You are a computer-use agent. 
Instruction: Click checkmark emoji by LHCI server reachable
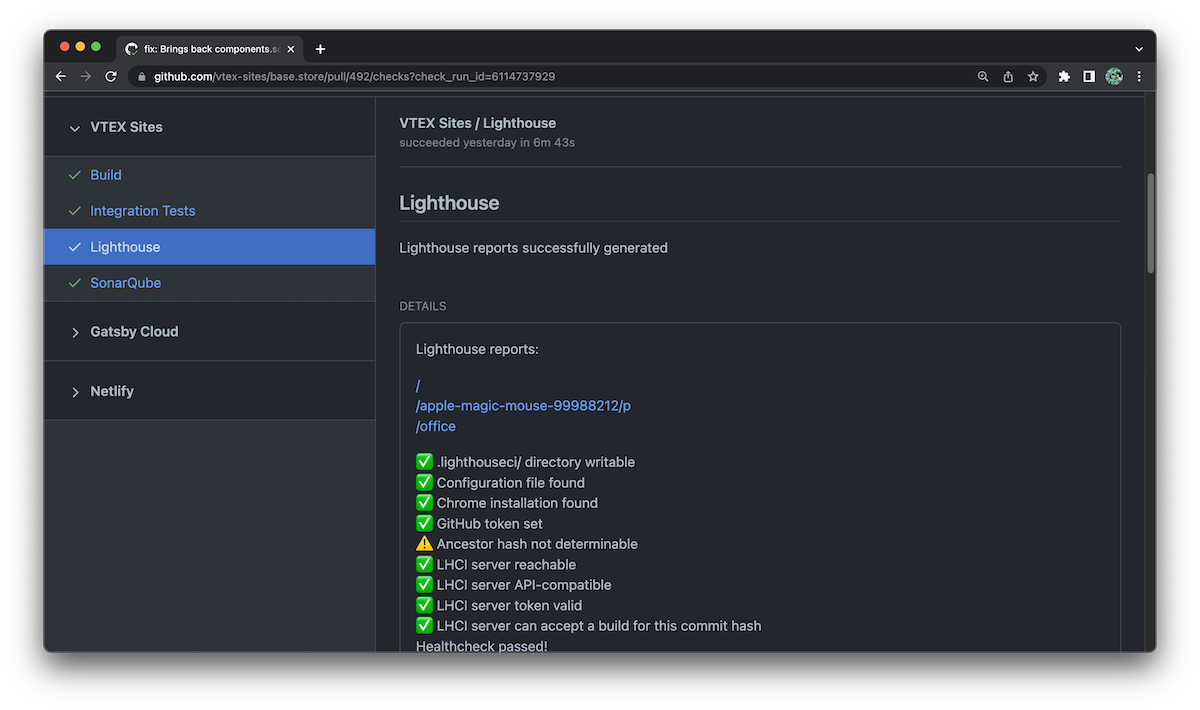pos(424,565)
